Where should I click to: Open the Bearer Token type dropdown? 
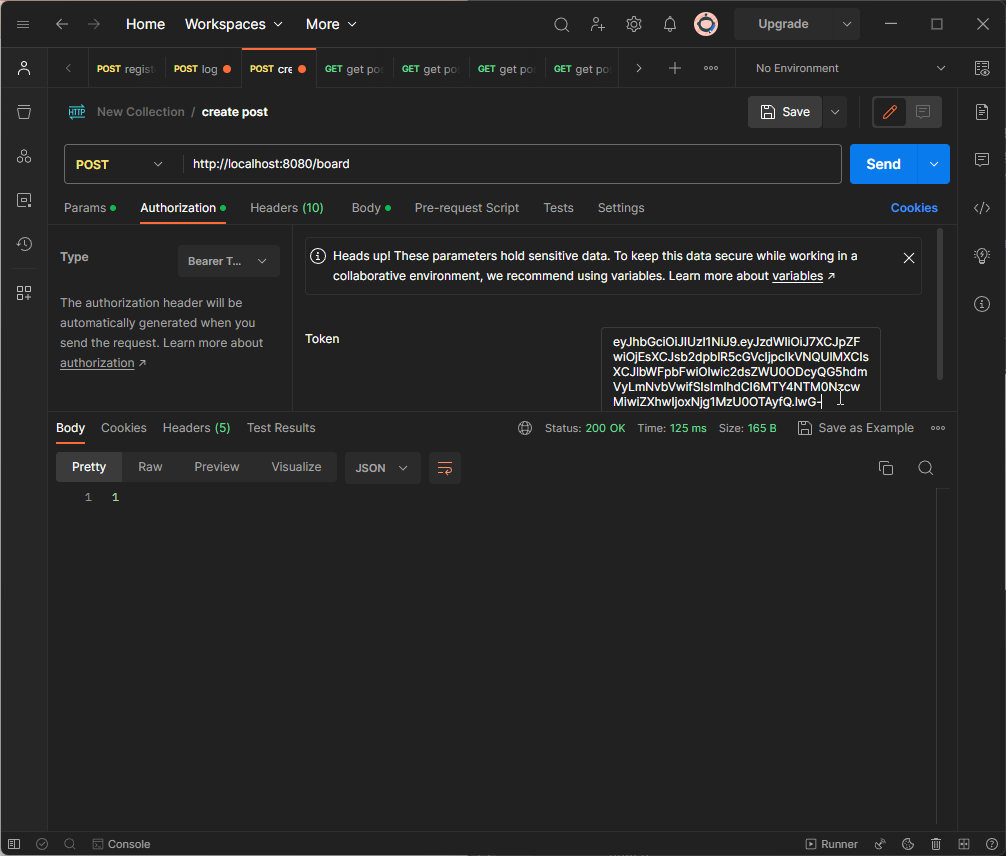coord(228,261)
